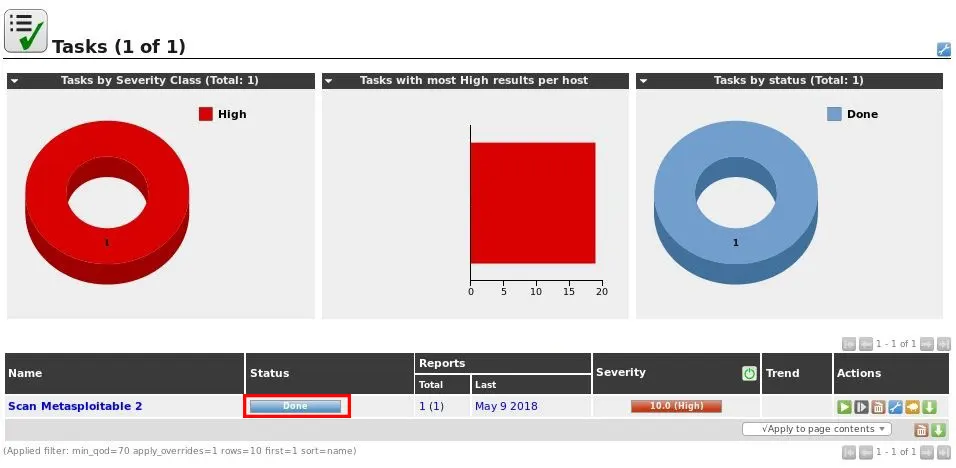
Task: Click the bulk trashcan icon below the table
Action: [x=922, y=430]
